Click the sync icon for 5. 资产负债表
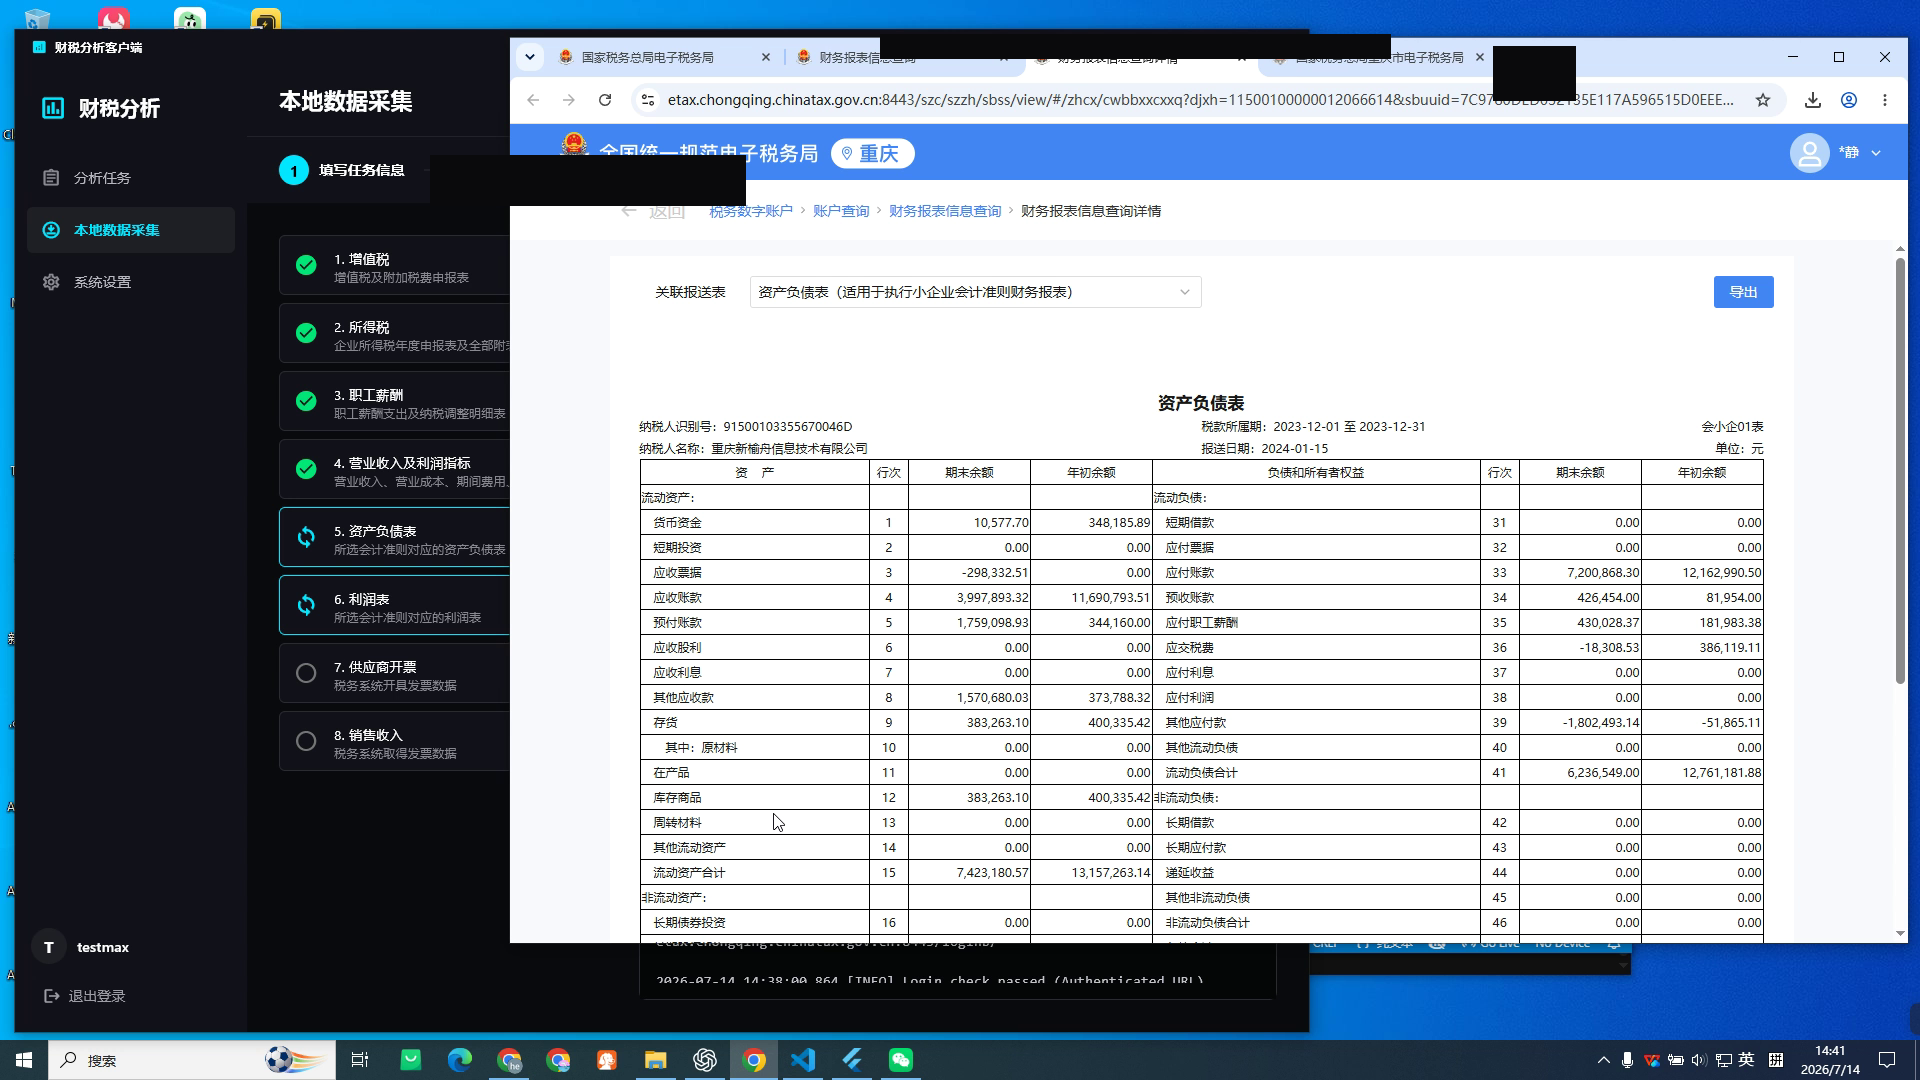The height and width of the screenshot is (1080, 1920). pos(306,537)
